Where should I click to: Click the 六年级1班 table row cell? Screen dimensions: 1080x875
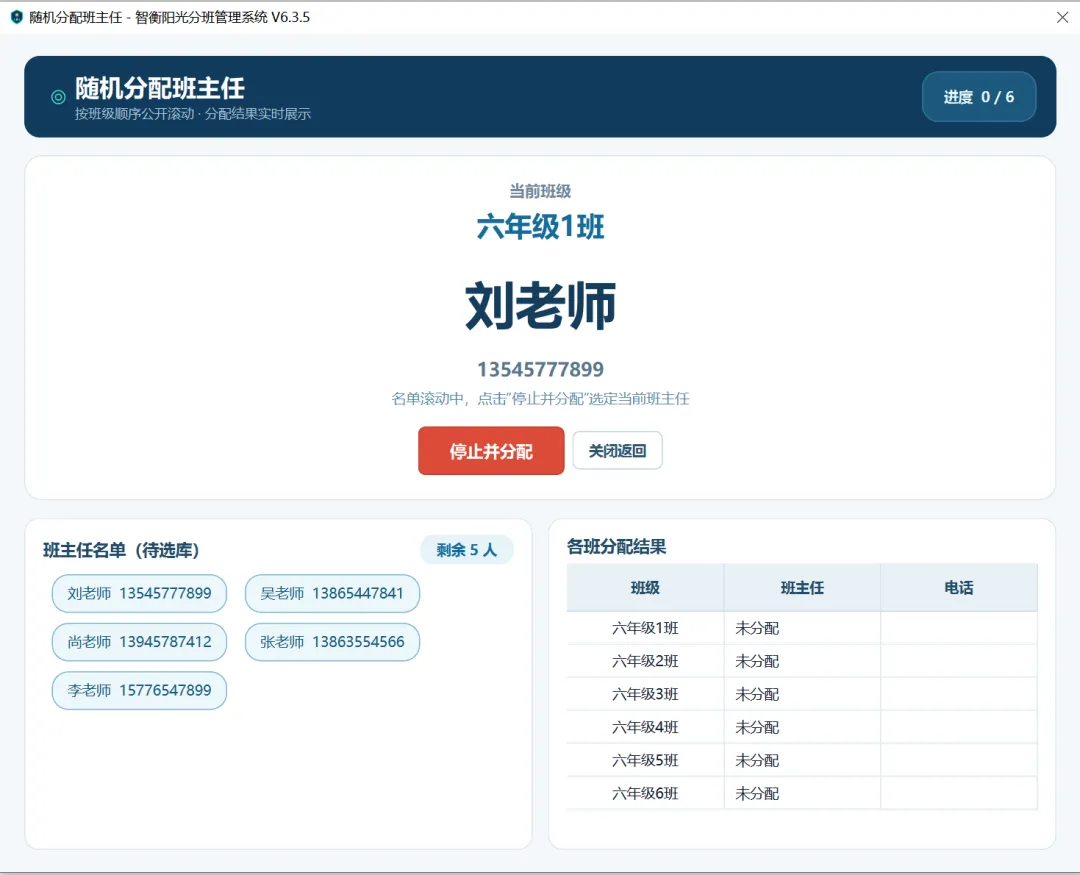pyautogui.click(x=645, y=628)
